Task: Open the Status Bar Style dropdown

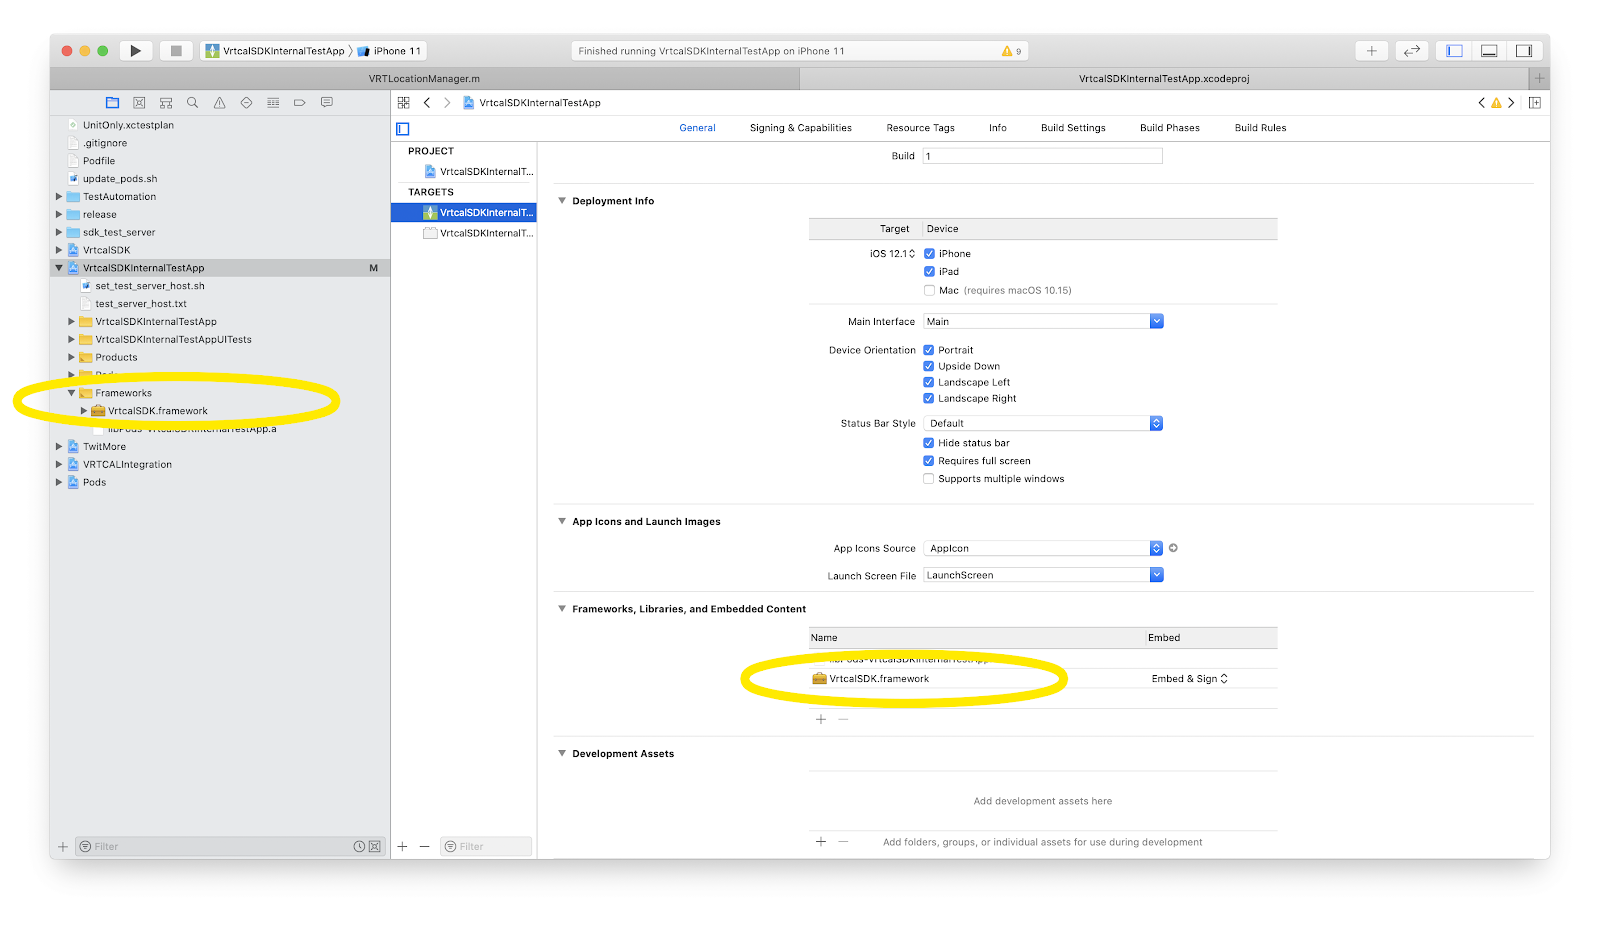Action: (1043, 423)
